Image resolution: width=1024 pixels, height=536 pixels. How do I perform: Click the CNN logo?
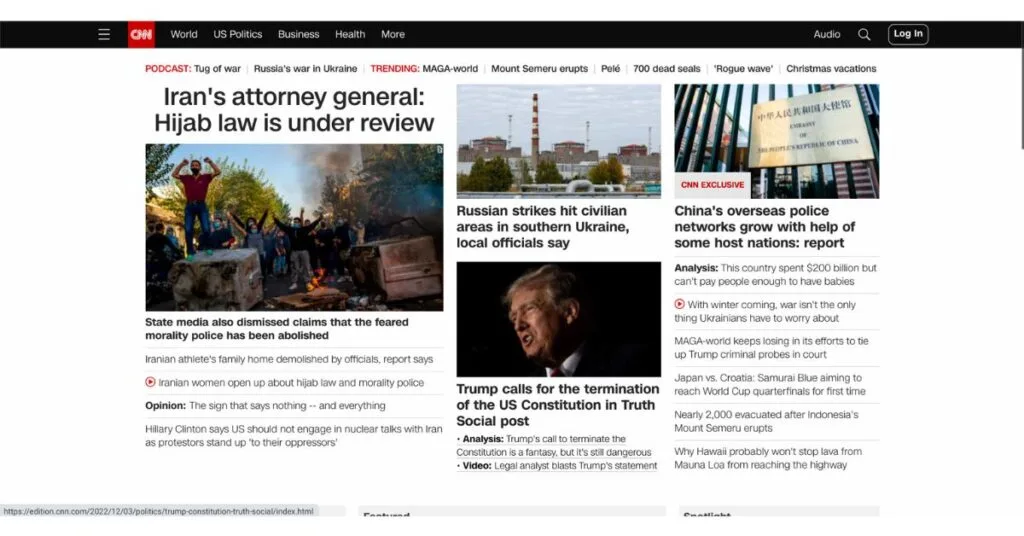click(141, 34)
